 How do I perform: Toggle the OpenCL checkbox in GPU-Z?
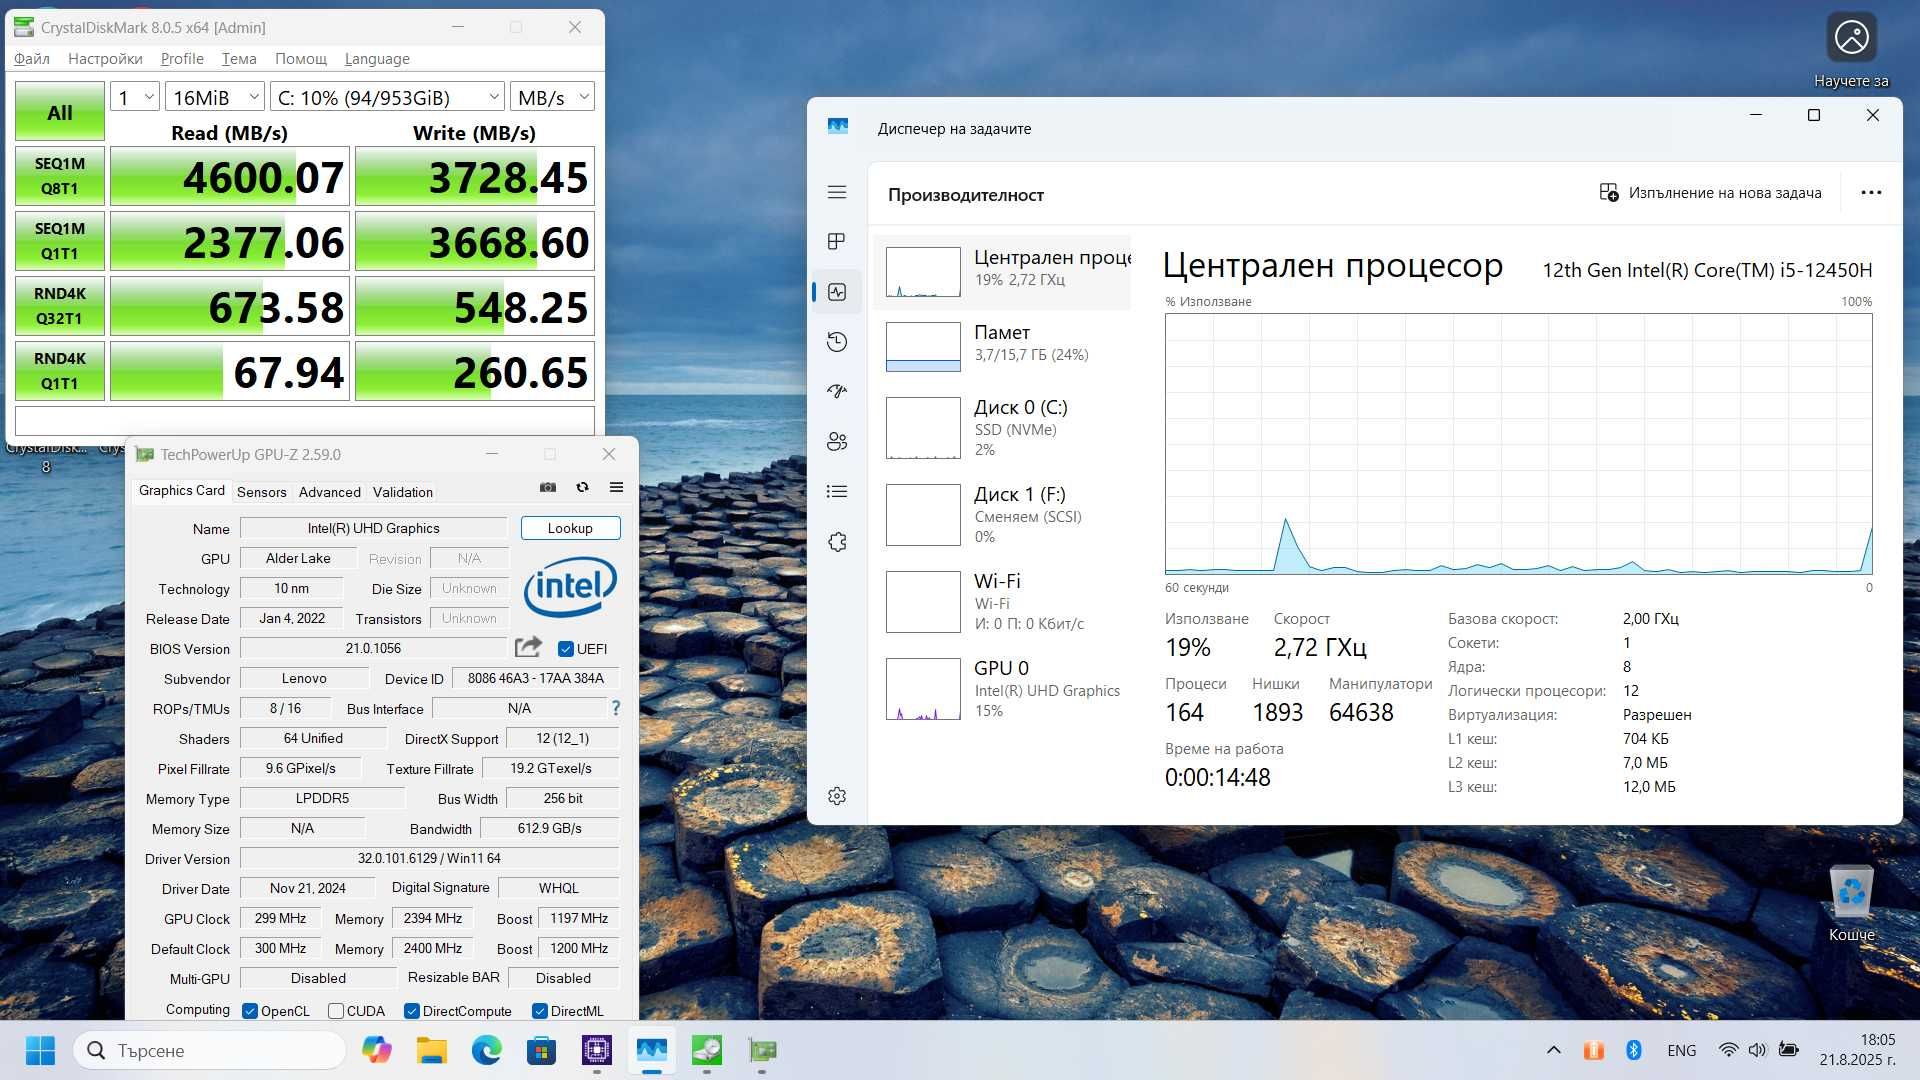click(250, 1011)
